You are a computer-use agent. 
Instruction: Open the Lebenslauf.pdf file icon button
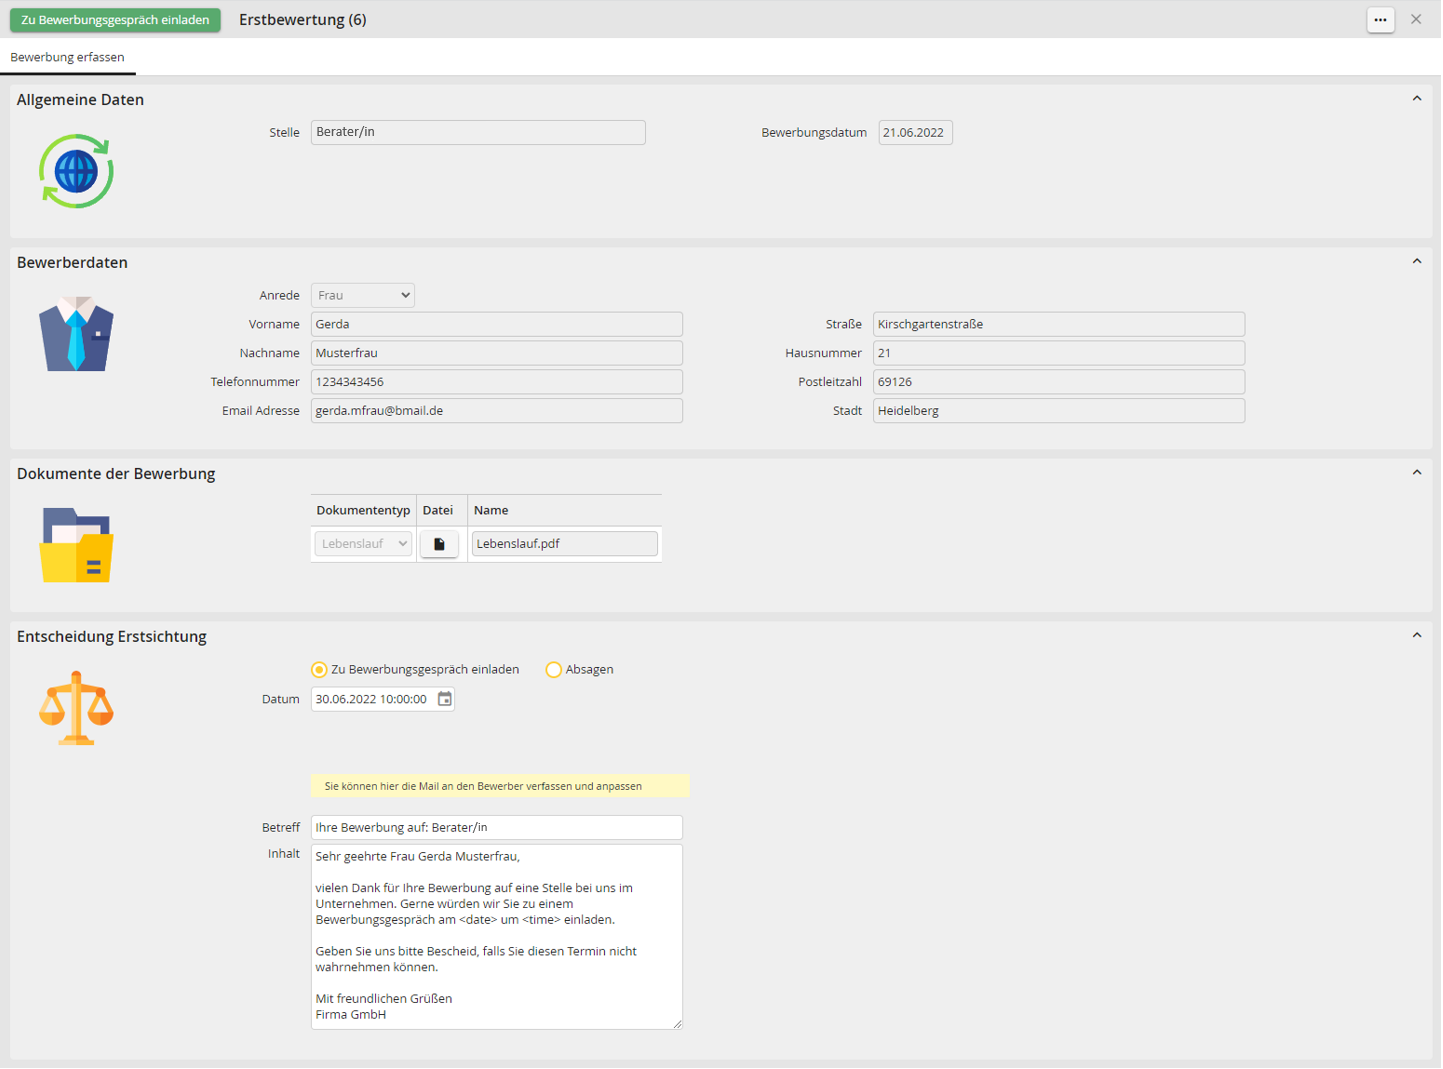click(439, 544)
